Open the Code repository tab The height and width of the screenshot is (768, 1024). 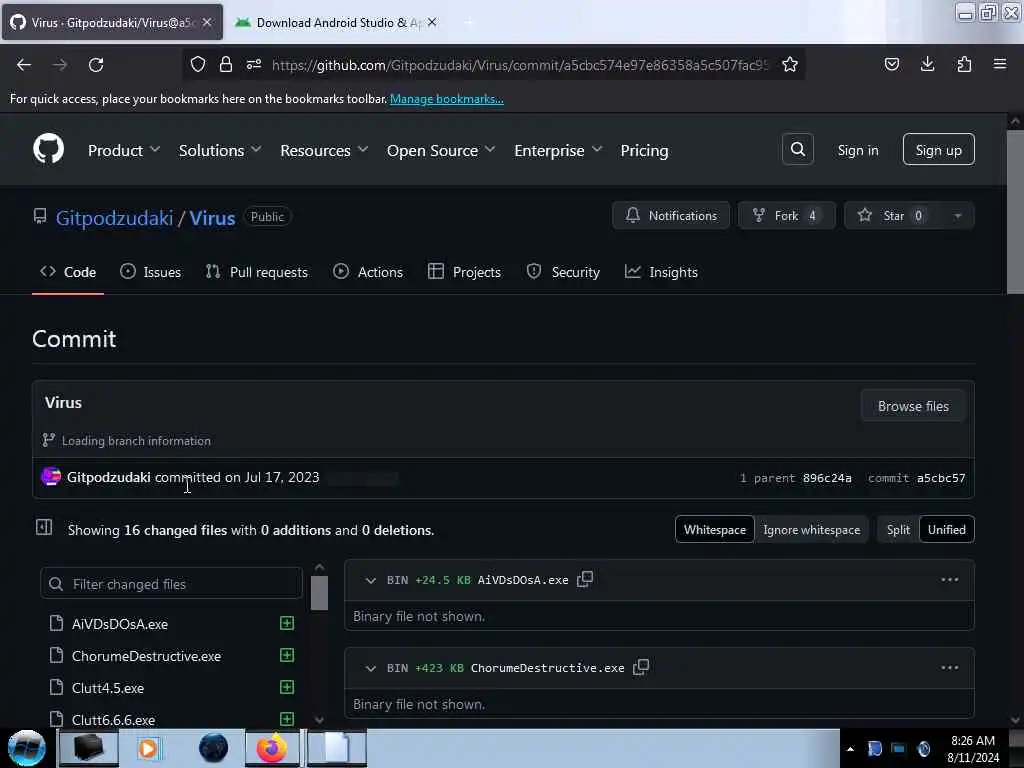click(x=68, y=272)
